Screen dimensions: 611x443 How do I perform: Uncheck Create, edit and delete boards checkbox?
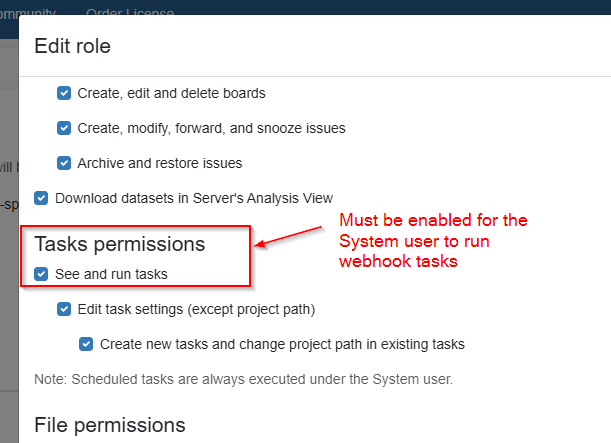(x=64, y=93)
